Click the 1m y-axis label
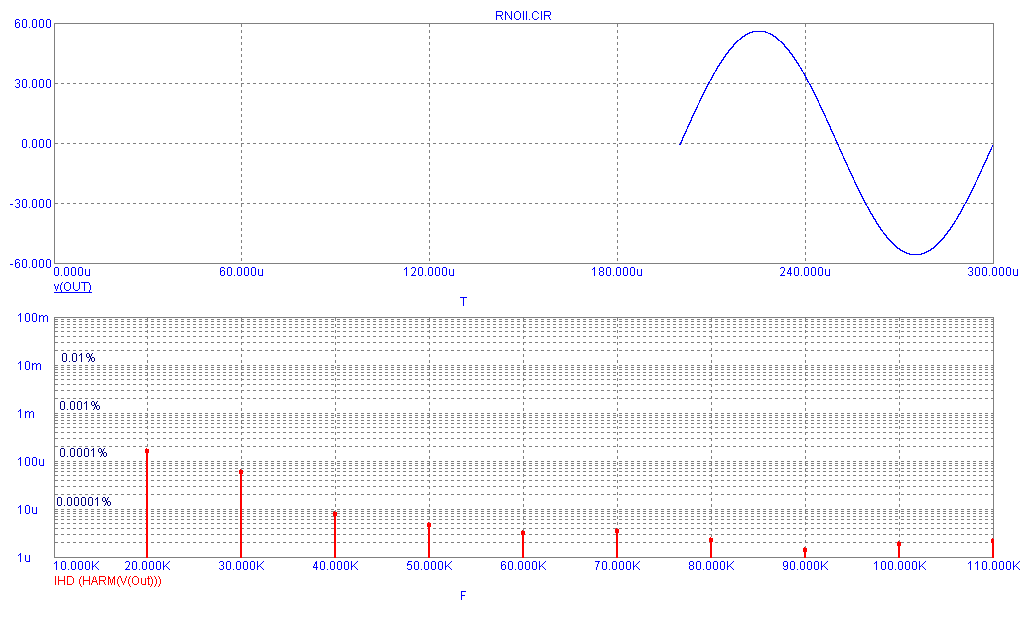The height and width of the screenshot is (619, 1027). (26, 414)
